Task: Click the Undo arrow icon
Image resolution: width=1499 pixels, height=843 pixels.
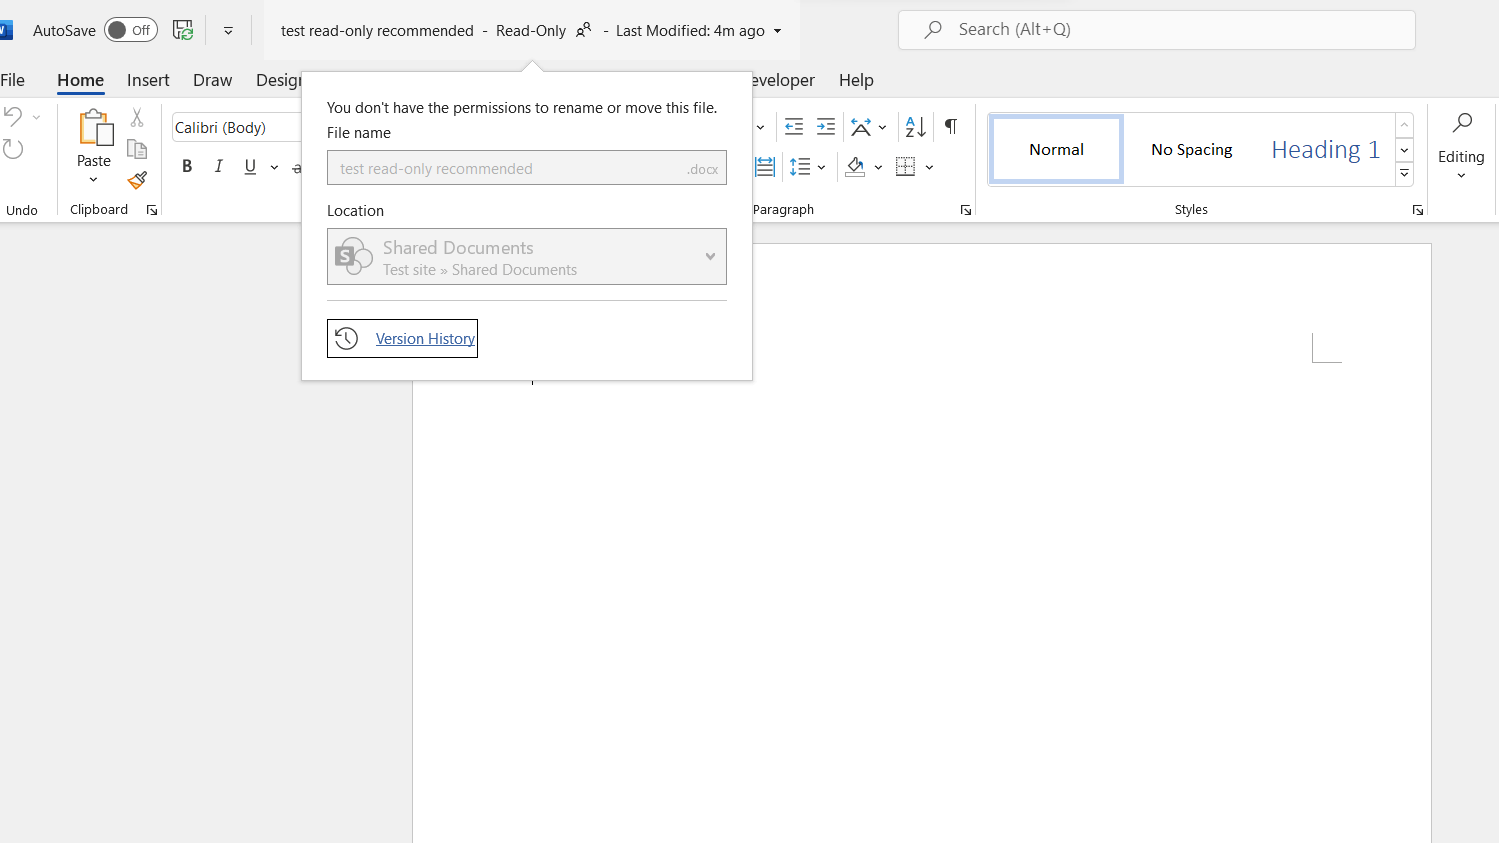Action: tap(12, 115)
